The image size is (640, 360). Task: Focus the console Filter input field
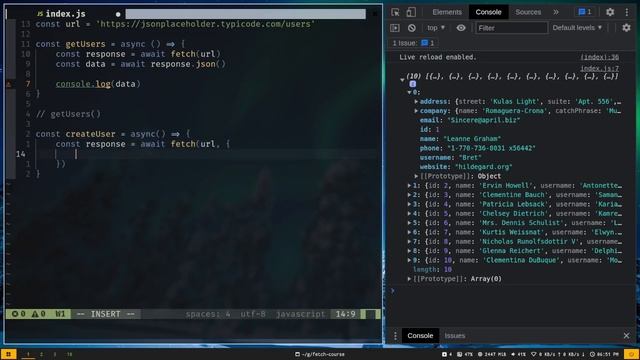pos(511,28)
